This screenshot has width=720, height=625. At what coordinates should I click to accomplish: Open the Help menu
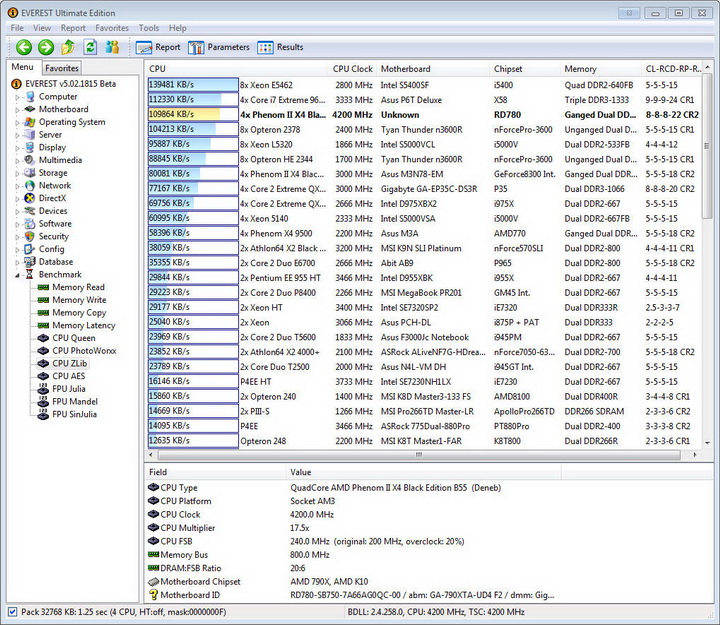[177, 28]
